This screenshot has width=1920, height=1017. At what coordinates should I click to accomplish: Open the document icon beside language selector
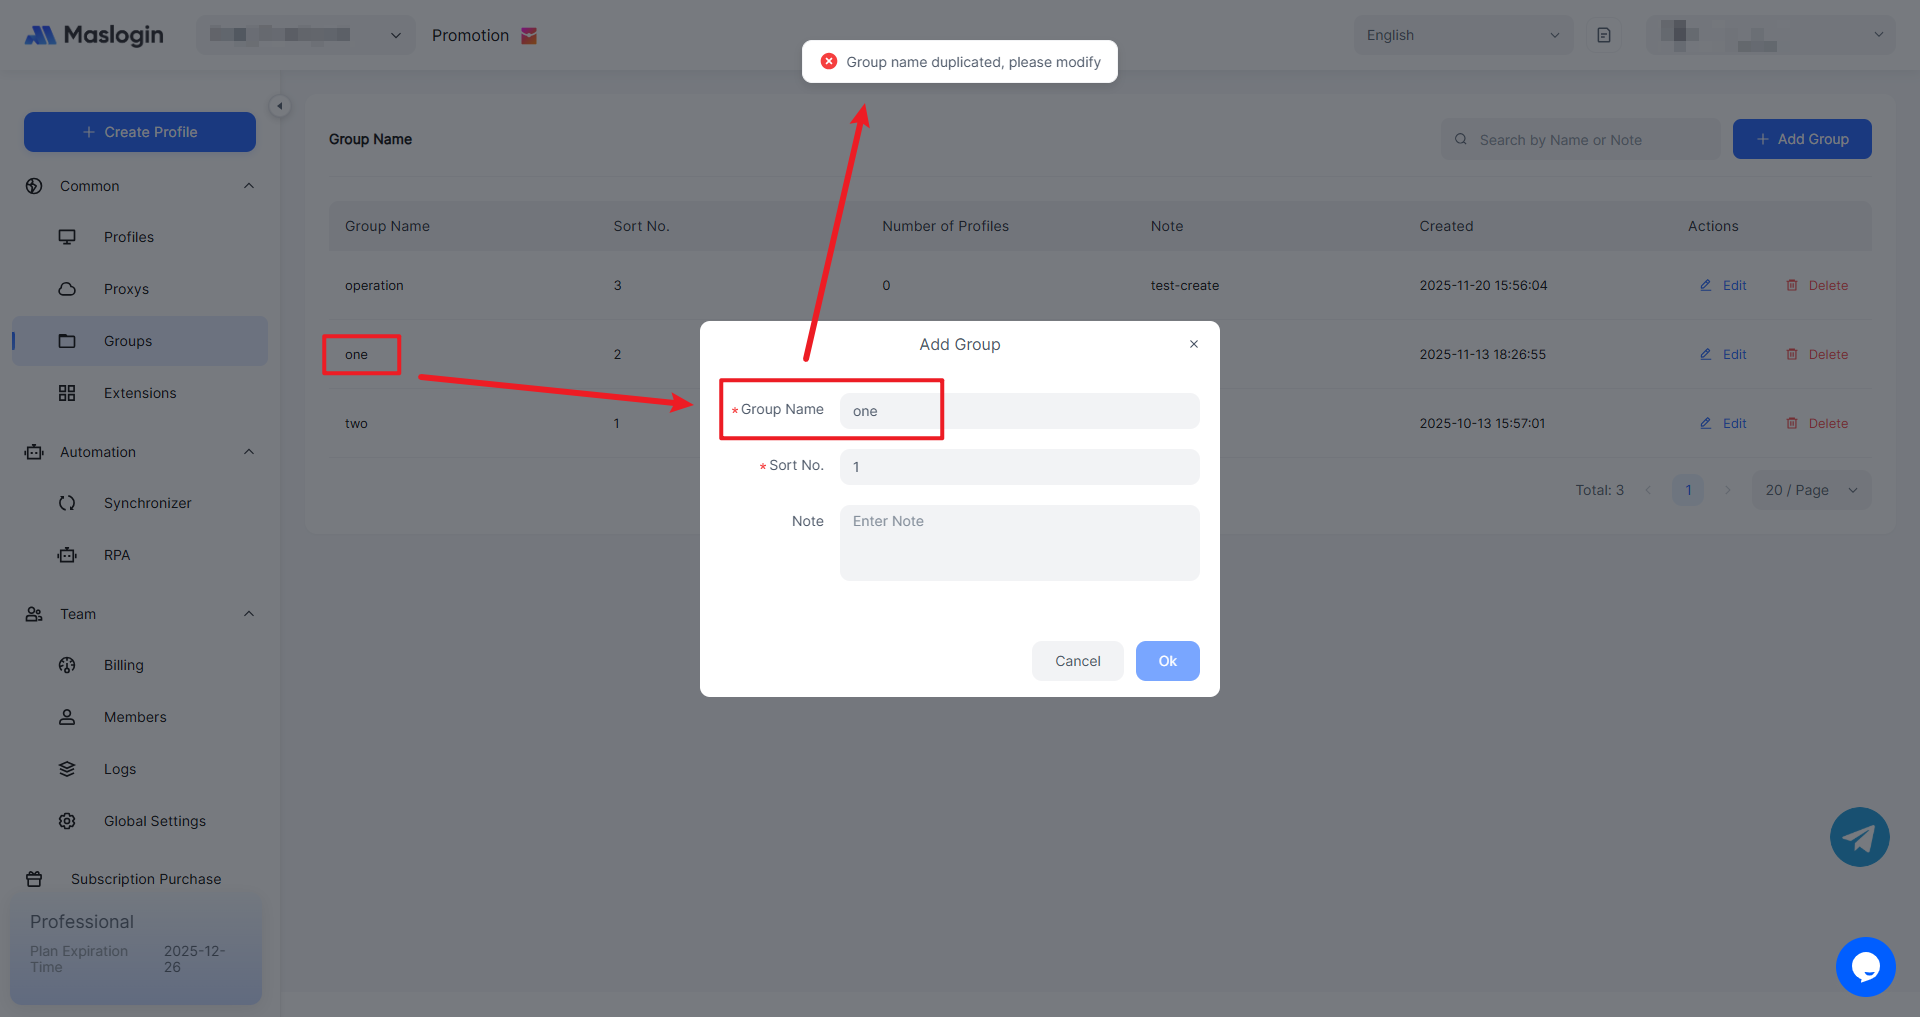click(x=1604, y=36)
